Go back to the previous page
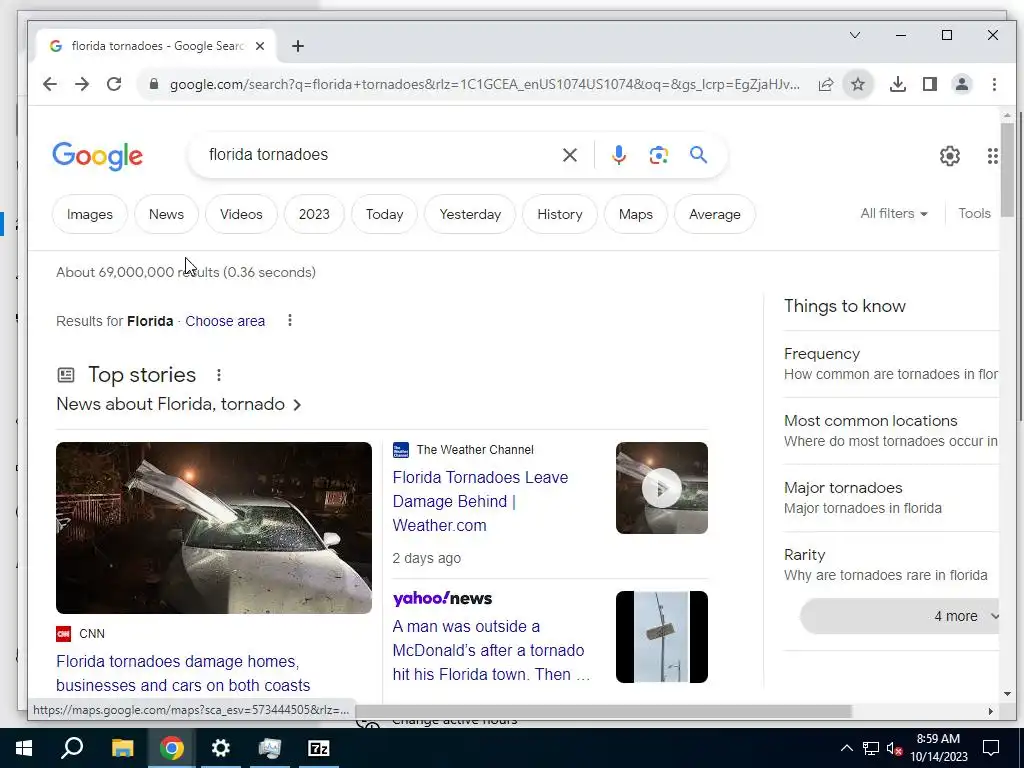This screenshot has width=1024, height=768. (x=50, y=84)
